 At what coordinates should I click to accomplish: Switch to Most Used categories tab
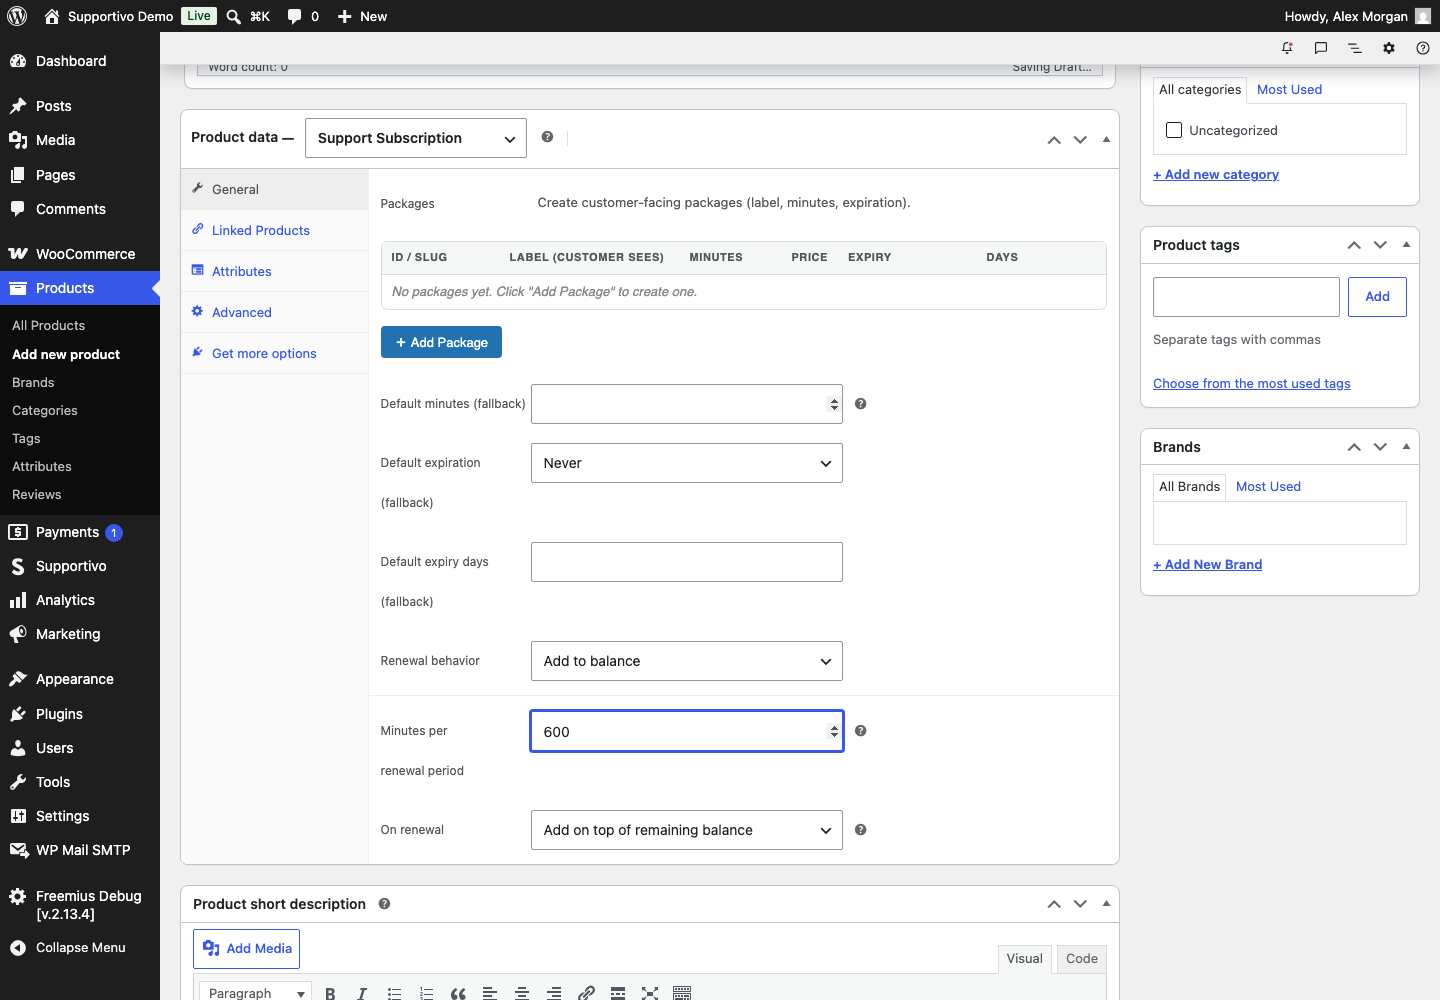click(x=1289, y=89)
